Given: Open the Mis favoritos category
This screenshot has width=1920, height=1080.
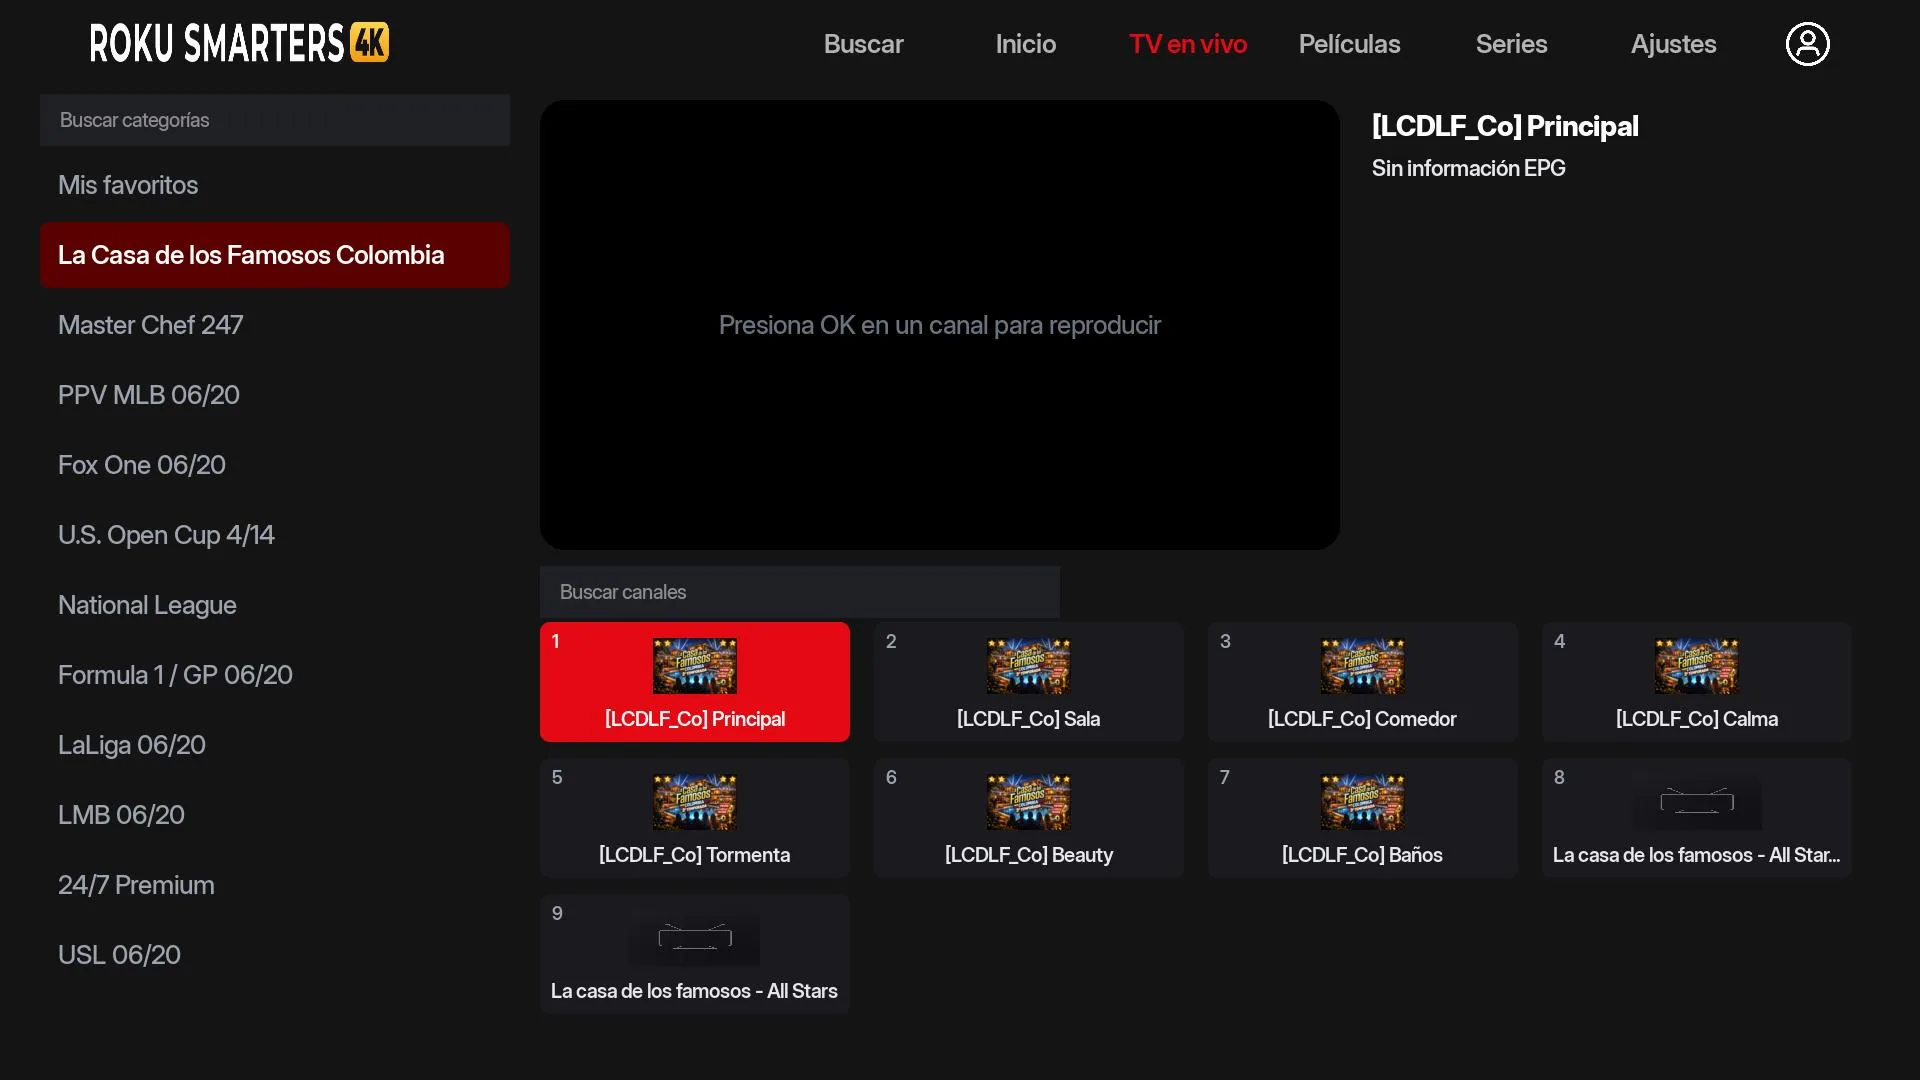Looking at the screenshot, I should coord(275,185).
